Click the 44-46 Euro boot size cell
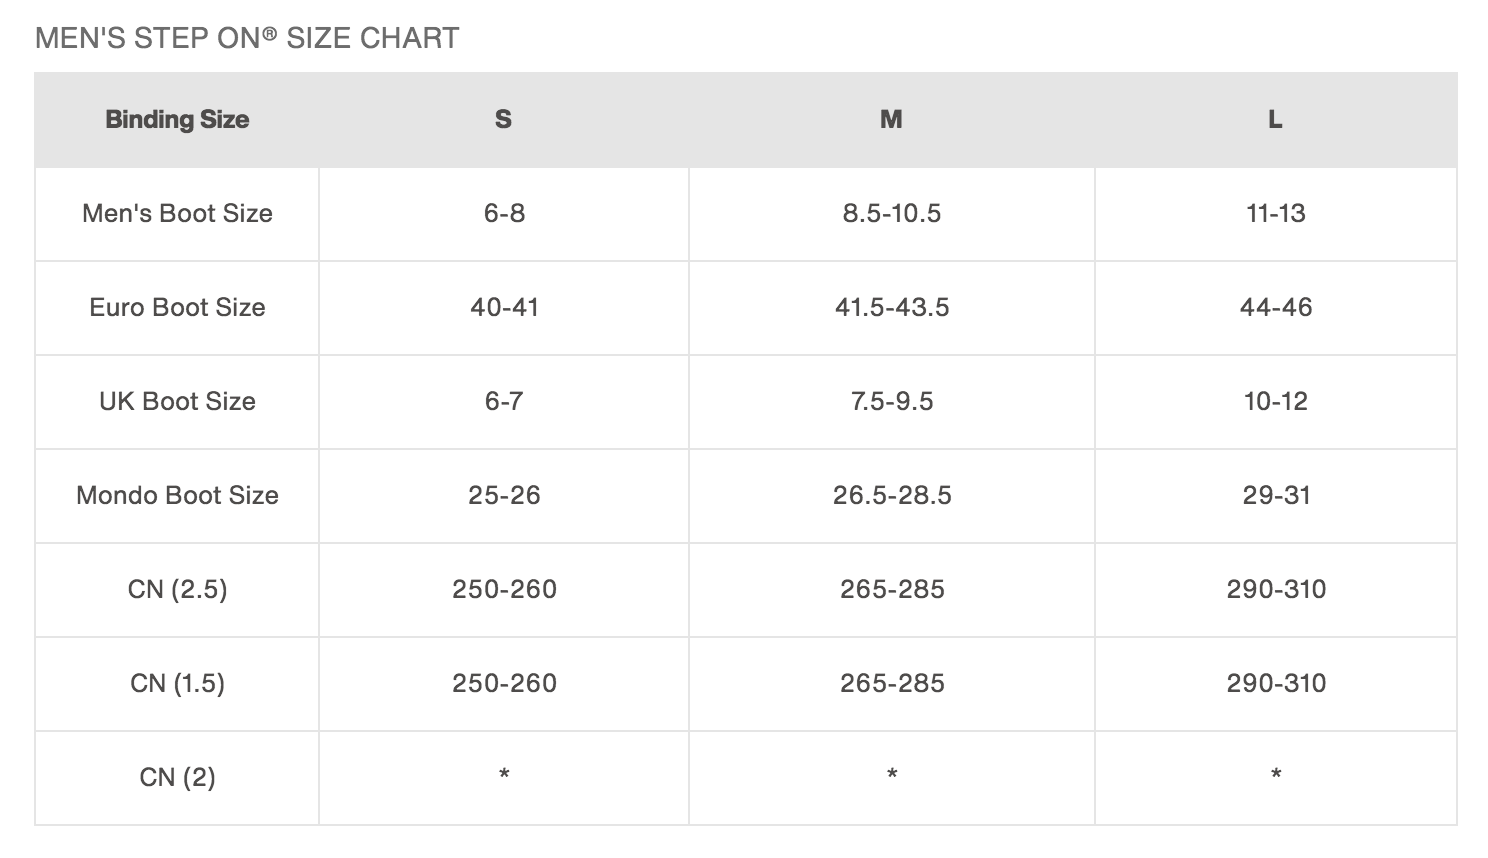1488x858 pixels. click(1275, 308)
